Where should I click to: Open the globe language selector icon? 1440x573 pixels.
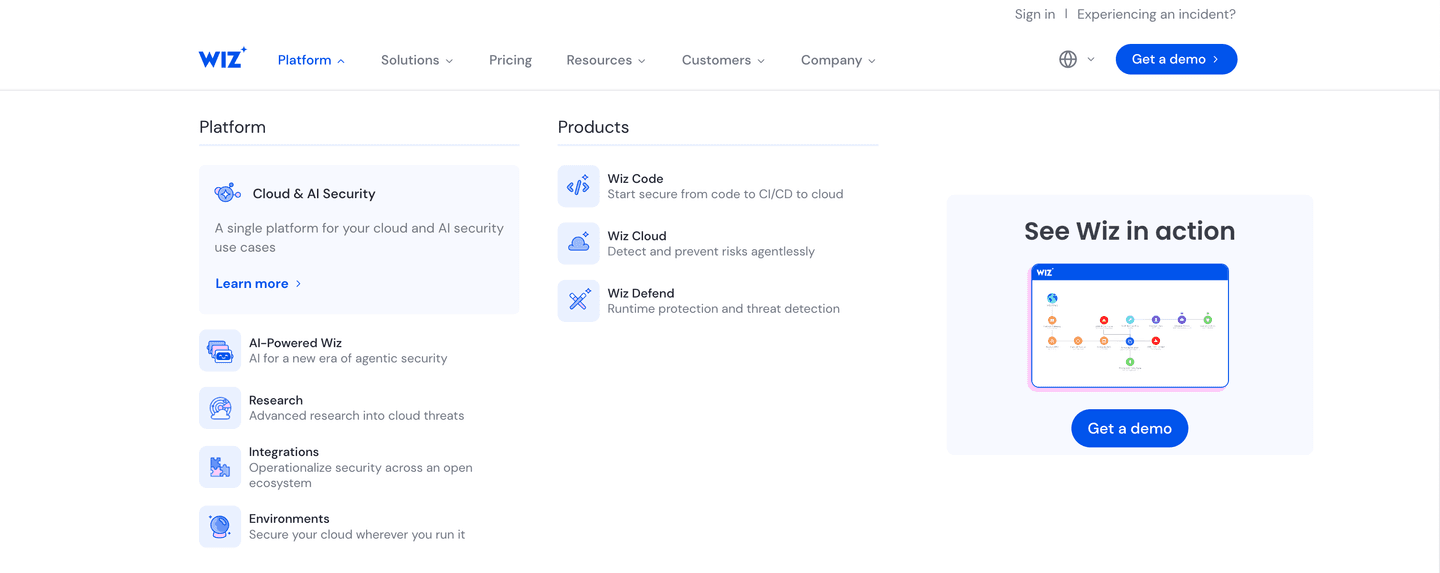[1068, 60]
